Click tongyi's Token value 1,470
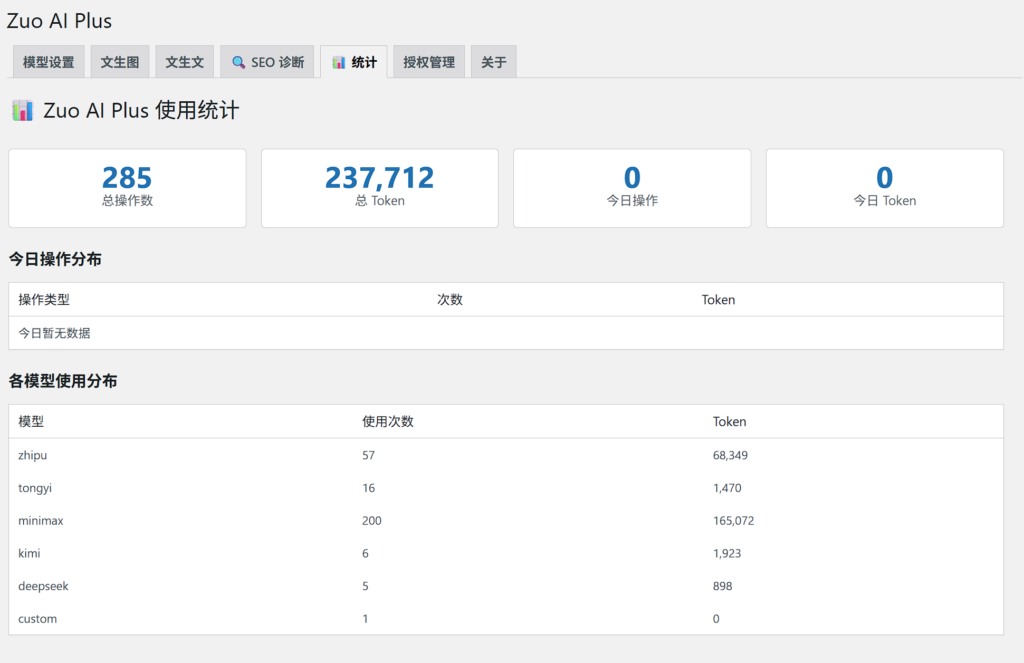 [727, 488]
